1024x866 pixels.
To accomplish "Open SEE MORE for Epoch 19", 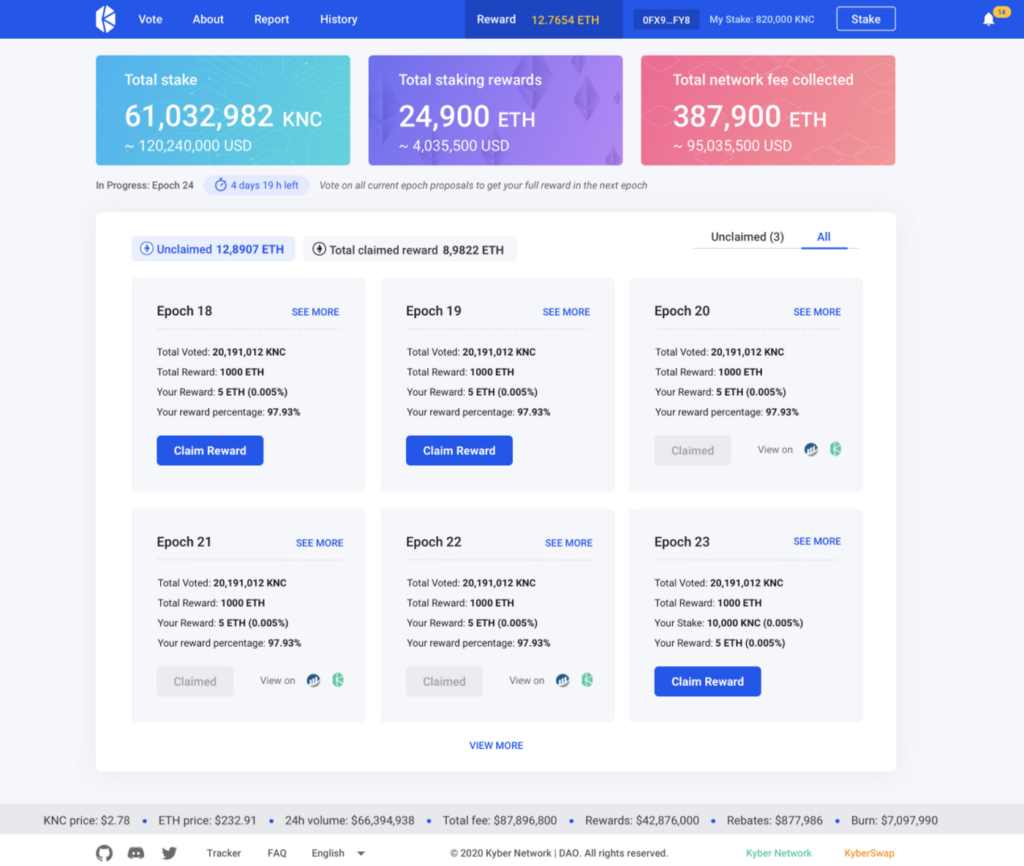I will (x=566, y=312).
